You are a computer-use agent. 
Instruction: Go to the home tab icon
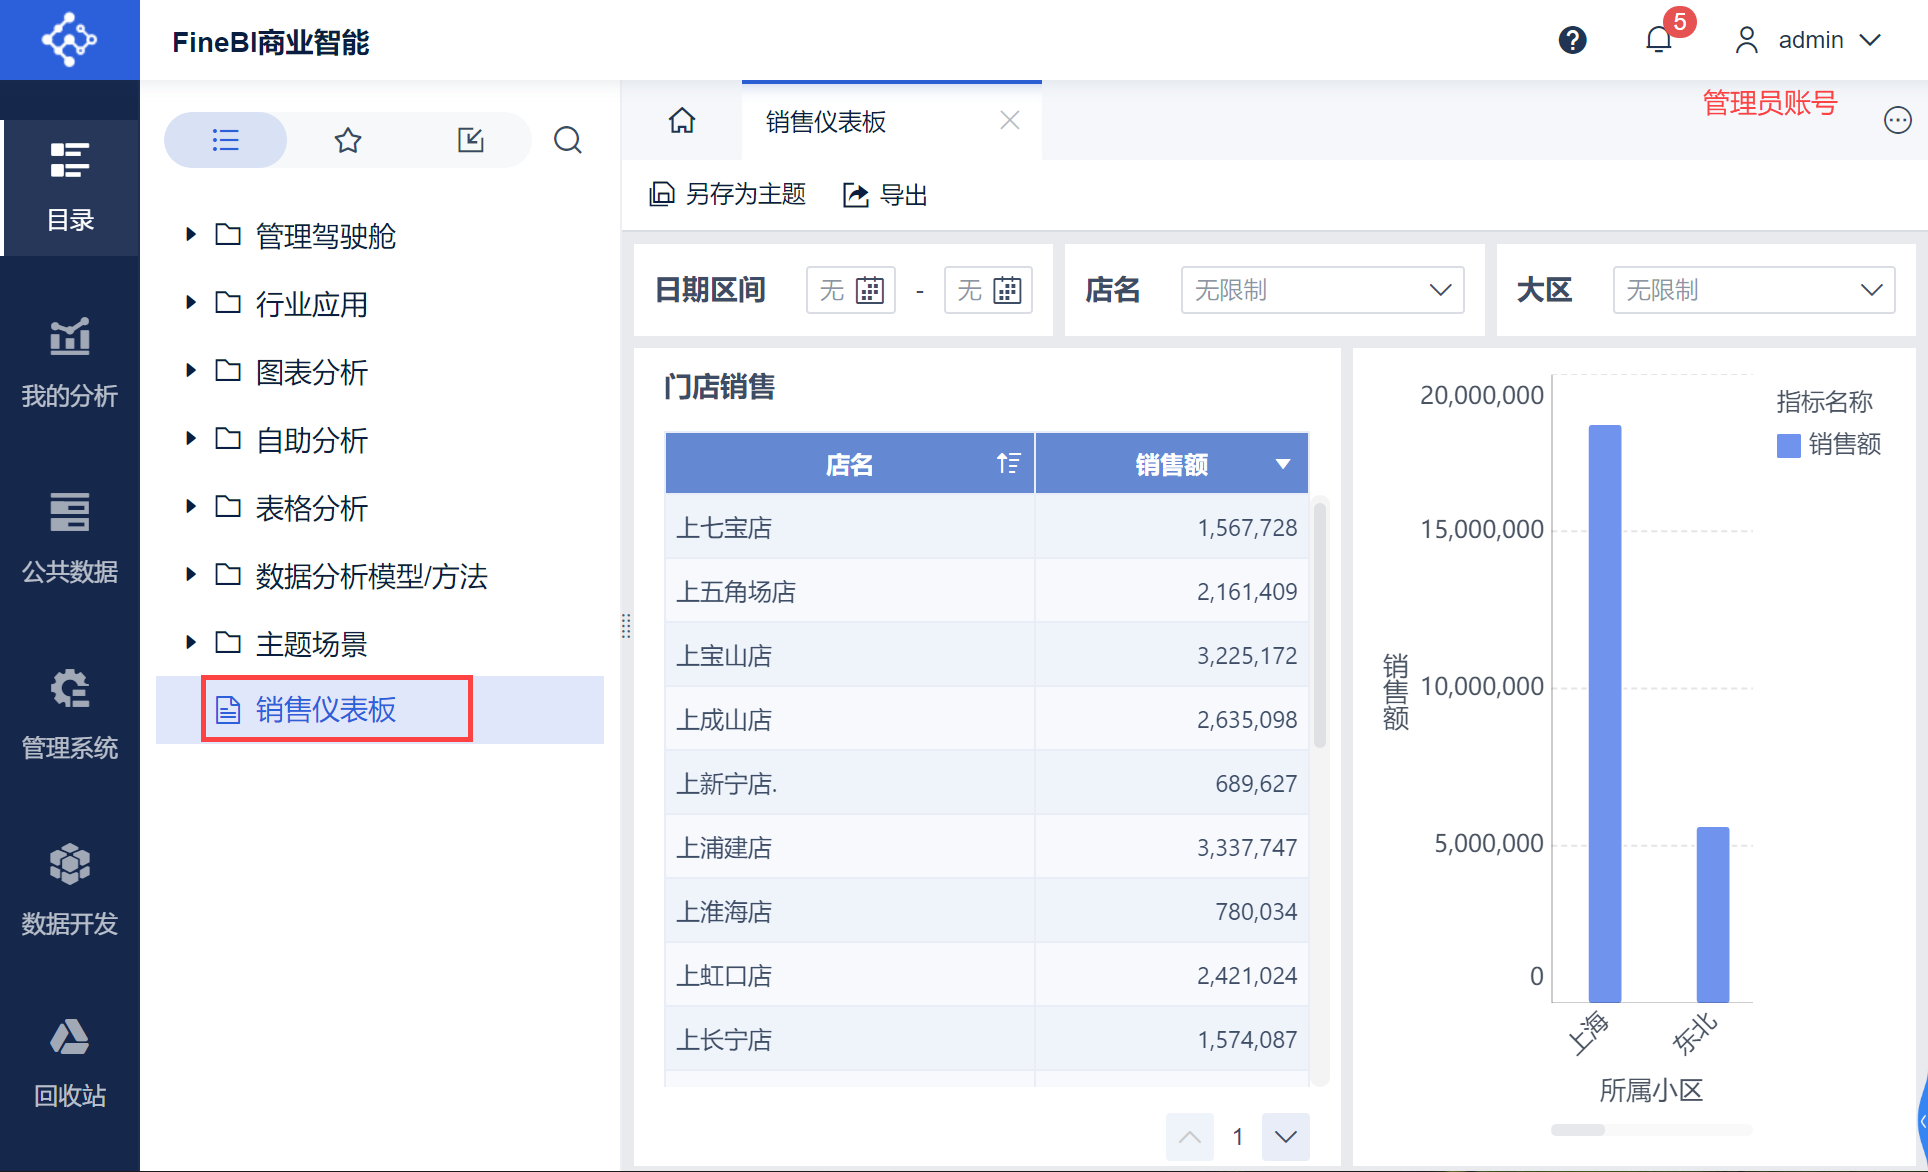(x=682, y=121)
